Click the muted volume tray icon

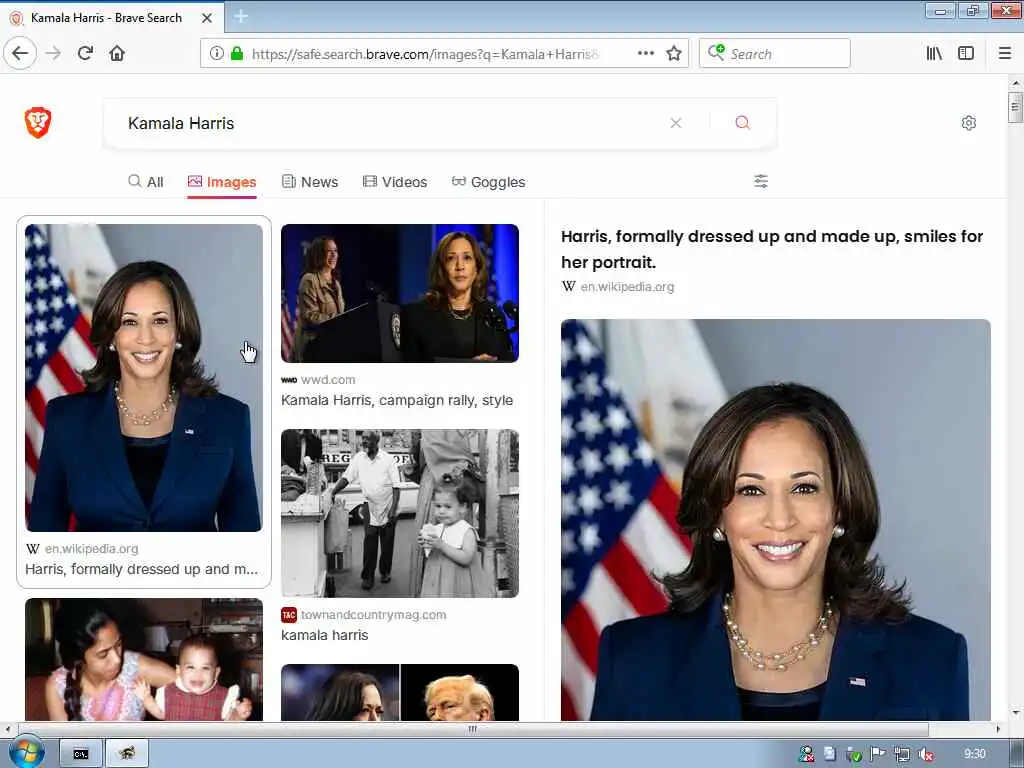925,754
